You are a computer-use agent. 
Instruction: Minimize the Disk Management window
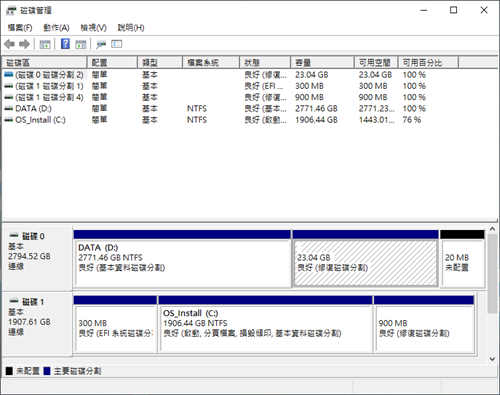(424, 10)
